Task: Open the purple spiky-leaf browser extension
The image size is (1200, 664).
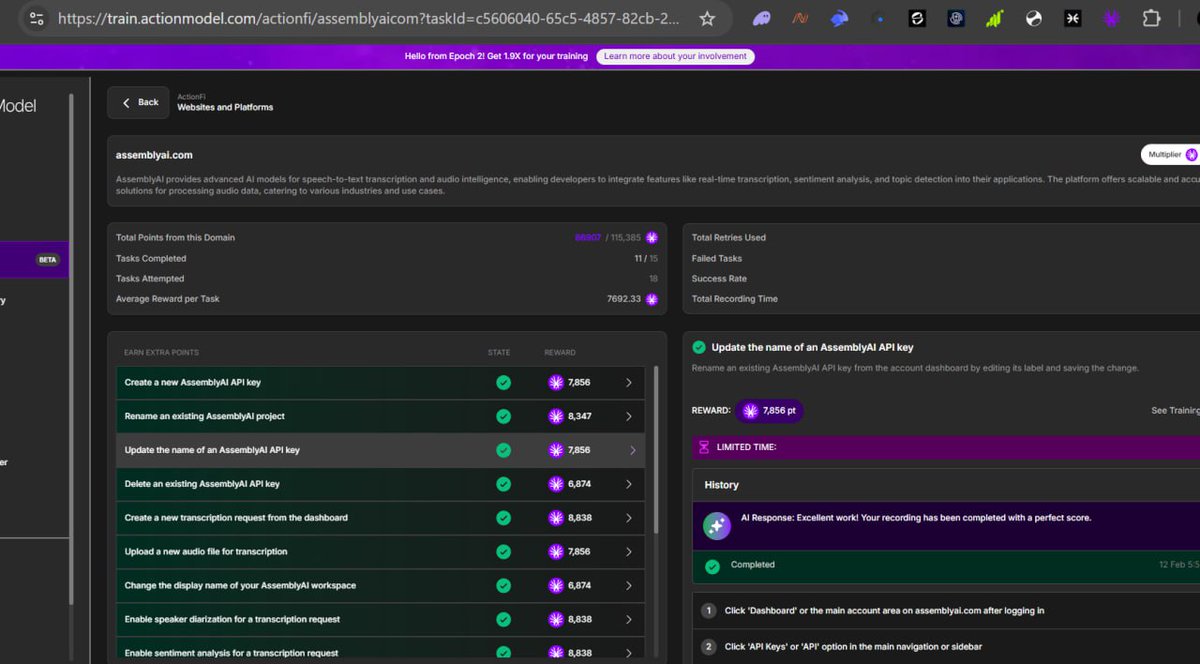Action: pos(1111,18)
